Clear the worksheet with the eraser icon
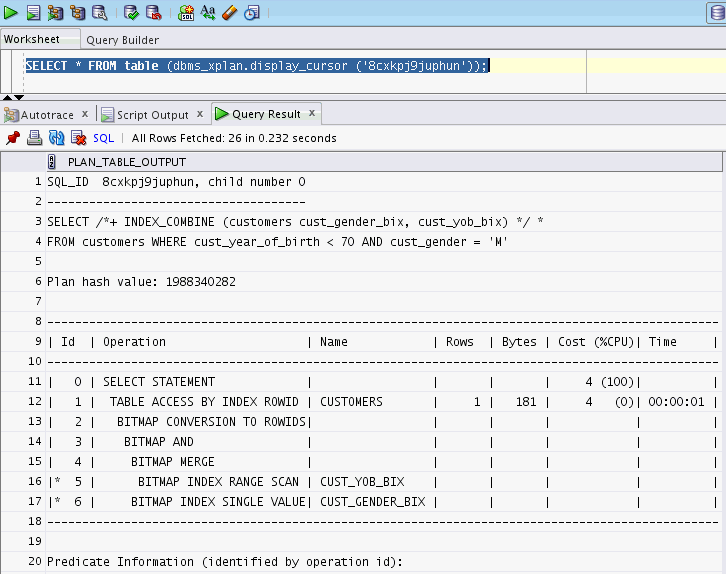Screen dimensions: 726x574 click(230, 13)
